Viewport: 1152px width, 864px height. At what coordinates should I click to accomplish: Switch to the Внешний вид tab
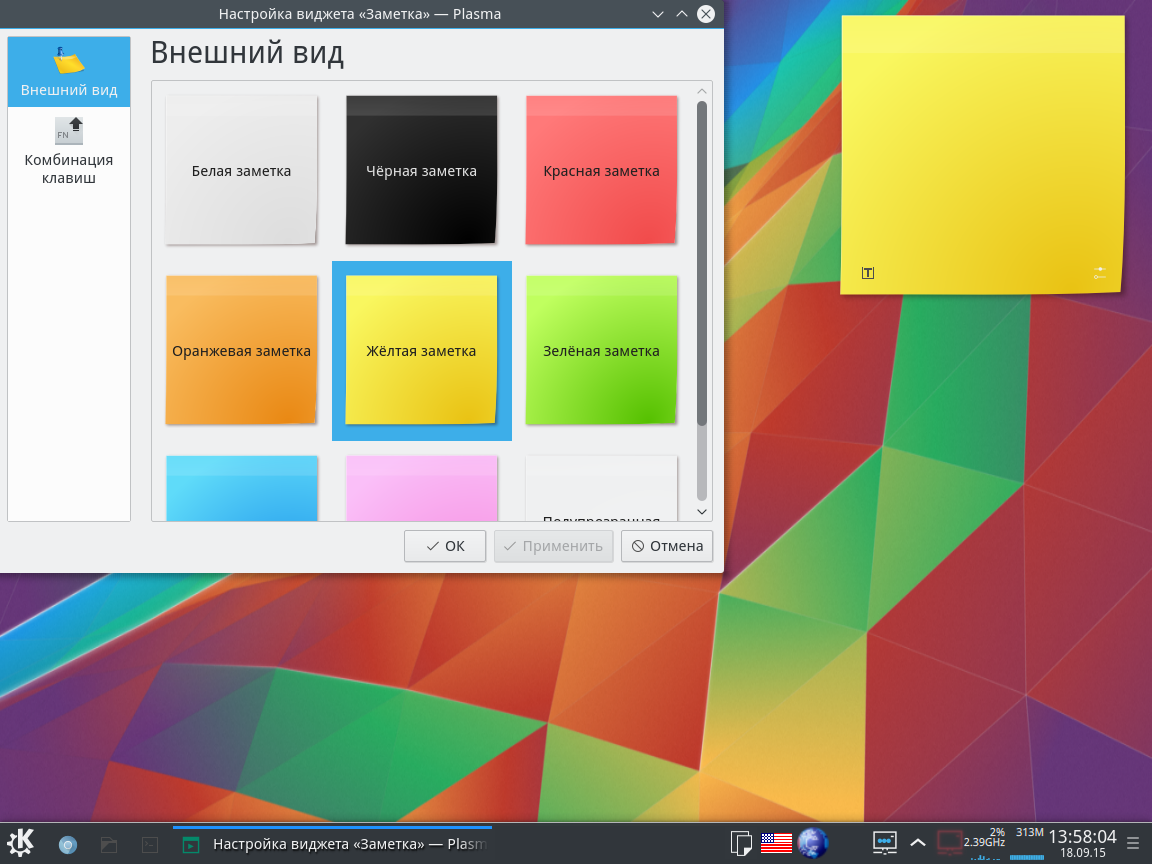tap(69, 72)
